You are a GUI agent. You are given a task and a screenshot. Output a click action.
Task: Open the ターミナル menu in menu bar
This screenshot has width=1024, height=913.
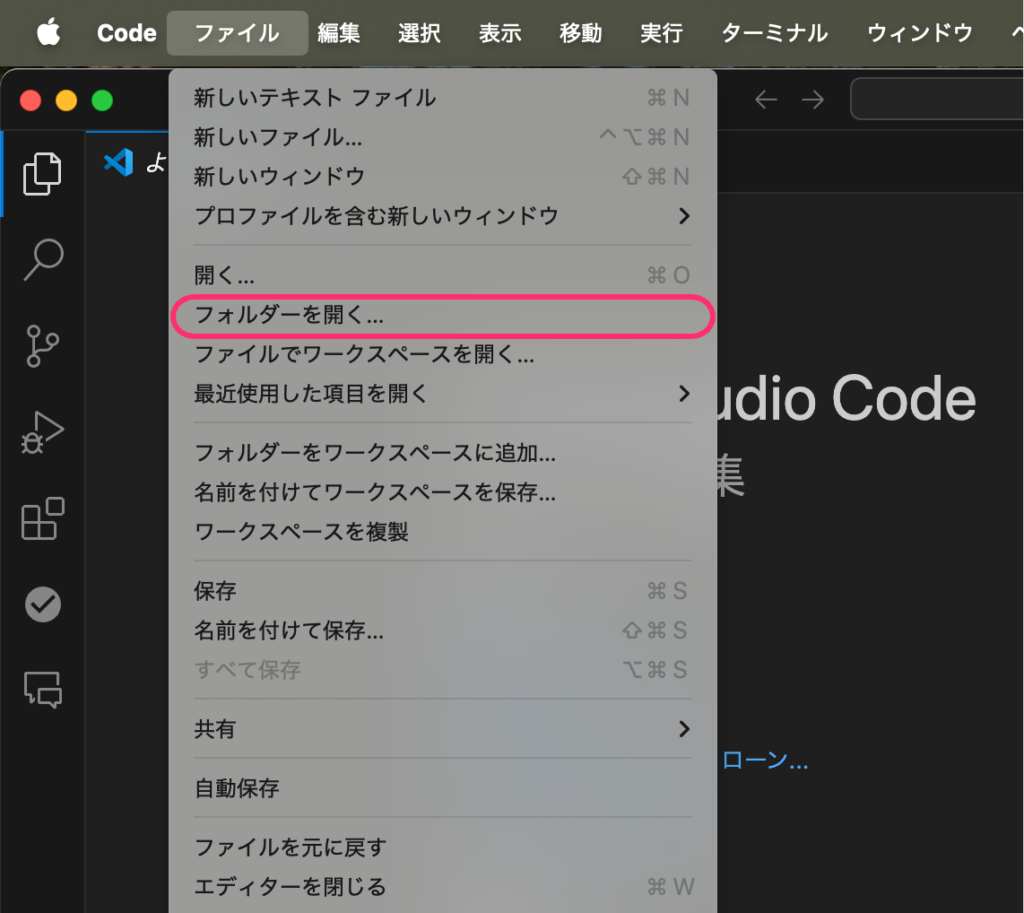pos(774,33)
